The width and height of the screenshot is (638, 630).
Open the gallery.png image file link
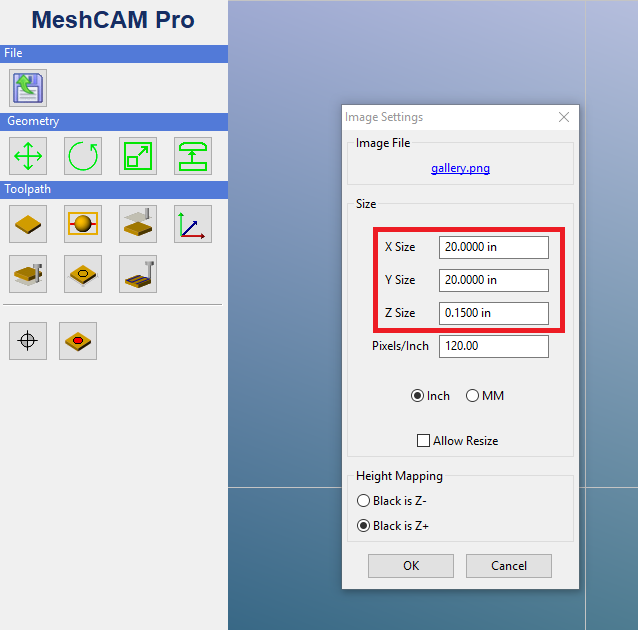coord(460,168)
